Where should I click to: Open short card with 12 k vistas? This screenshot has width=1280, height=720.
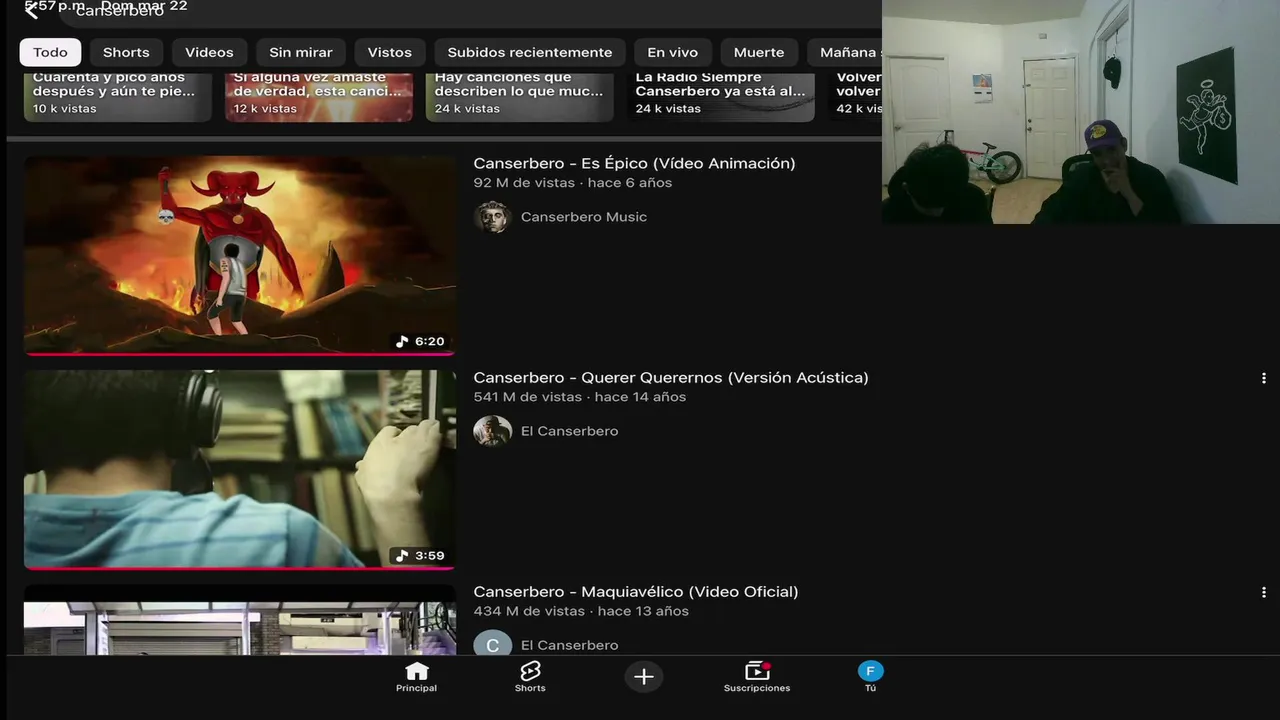click(319, 96)
